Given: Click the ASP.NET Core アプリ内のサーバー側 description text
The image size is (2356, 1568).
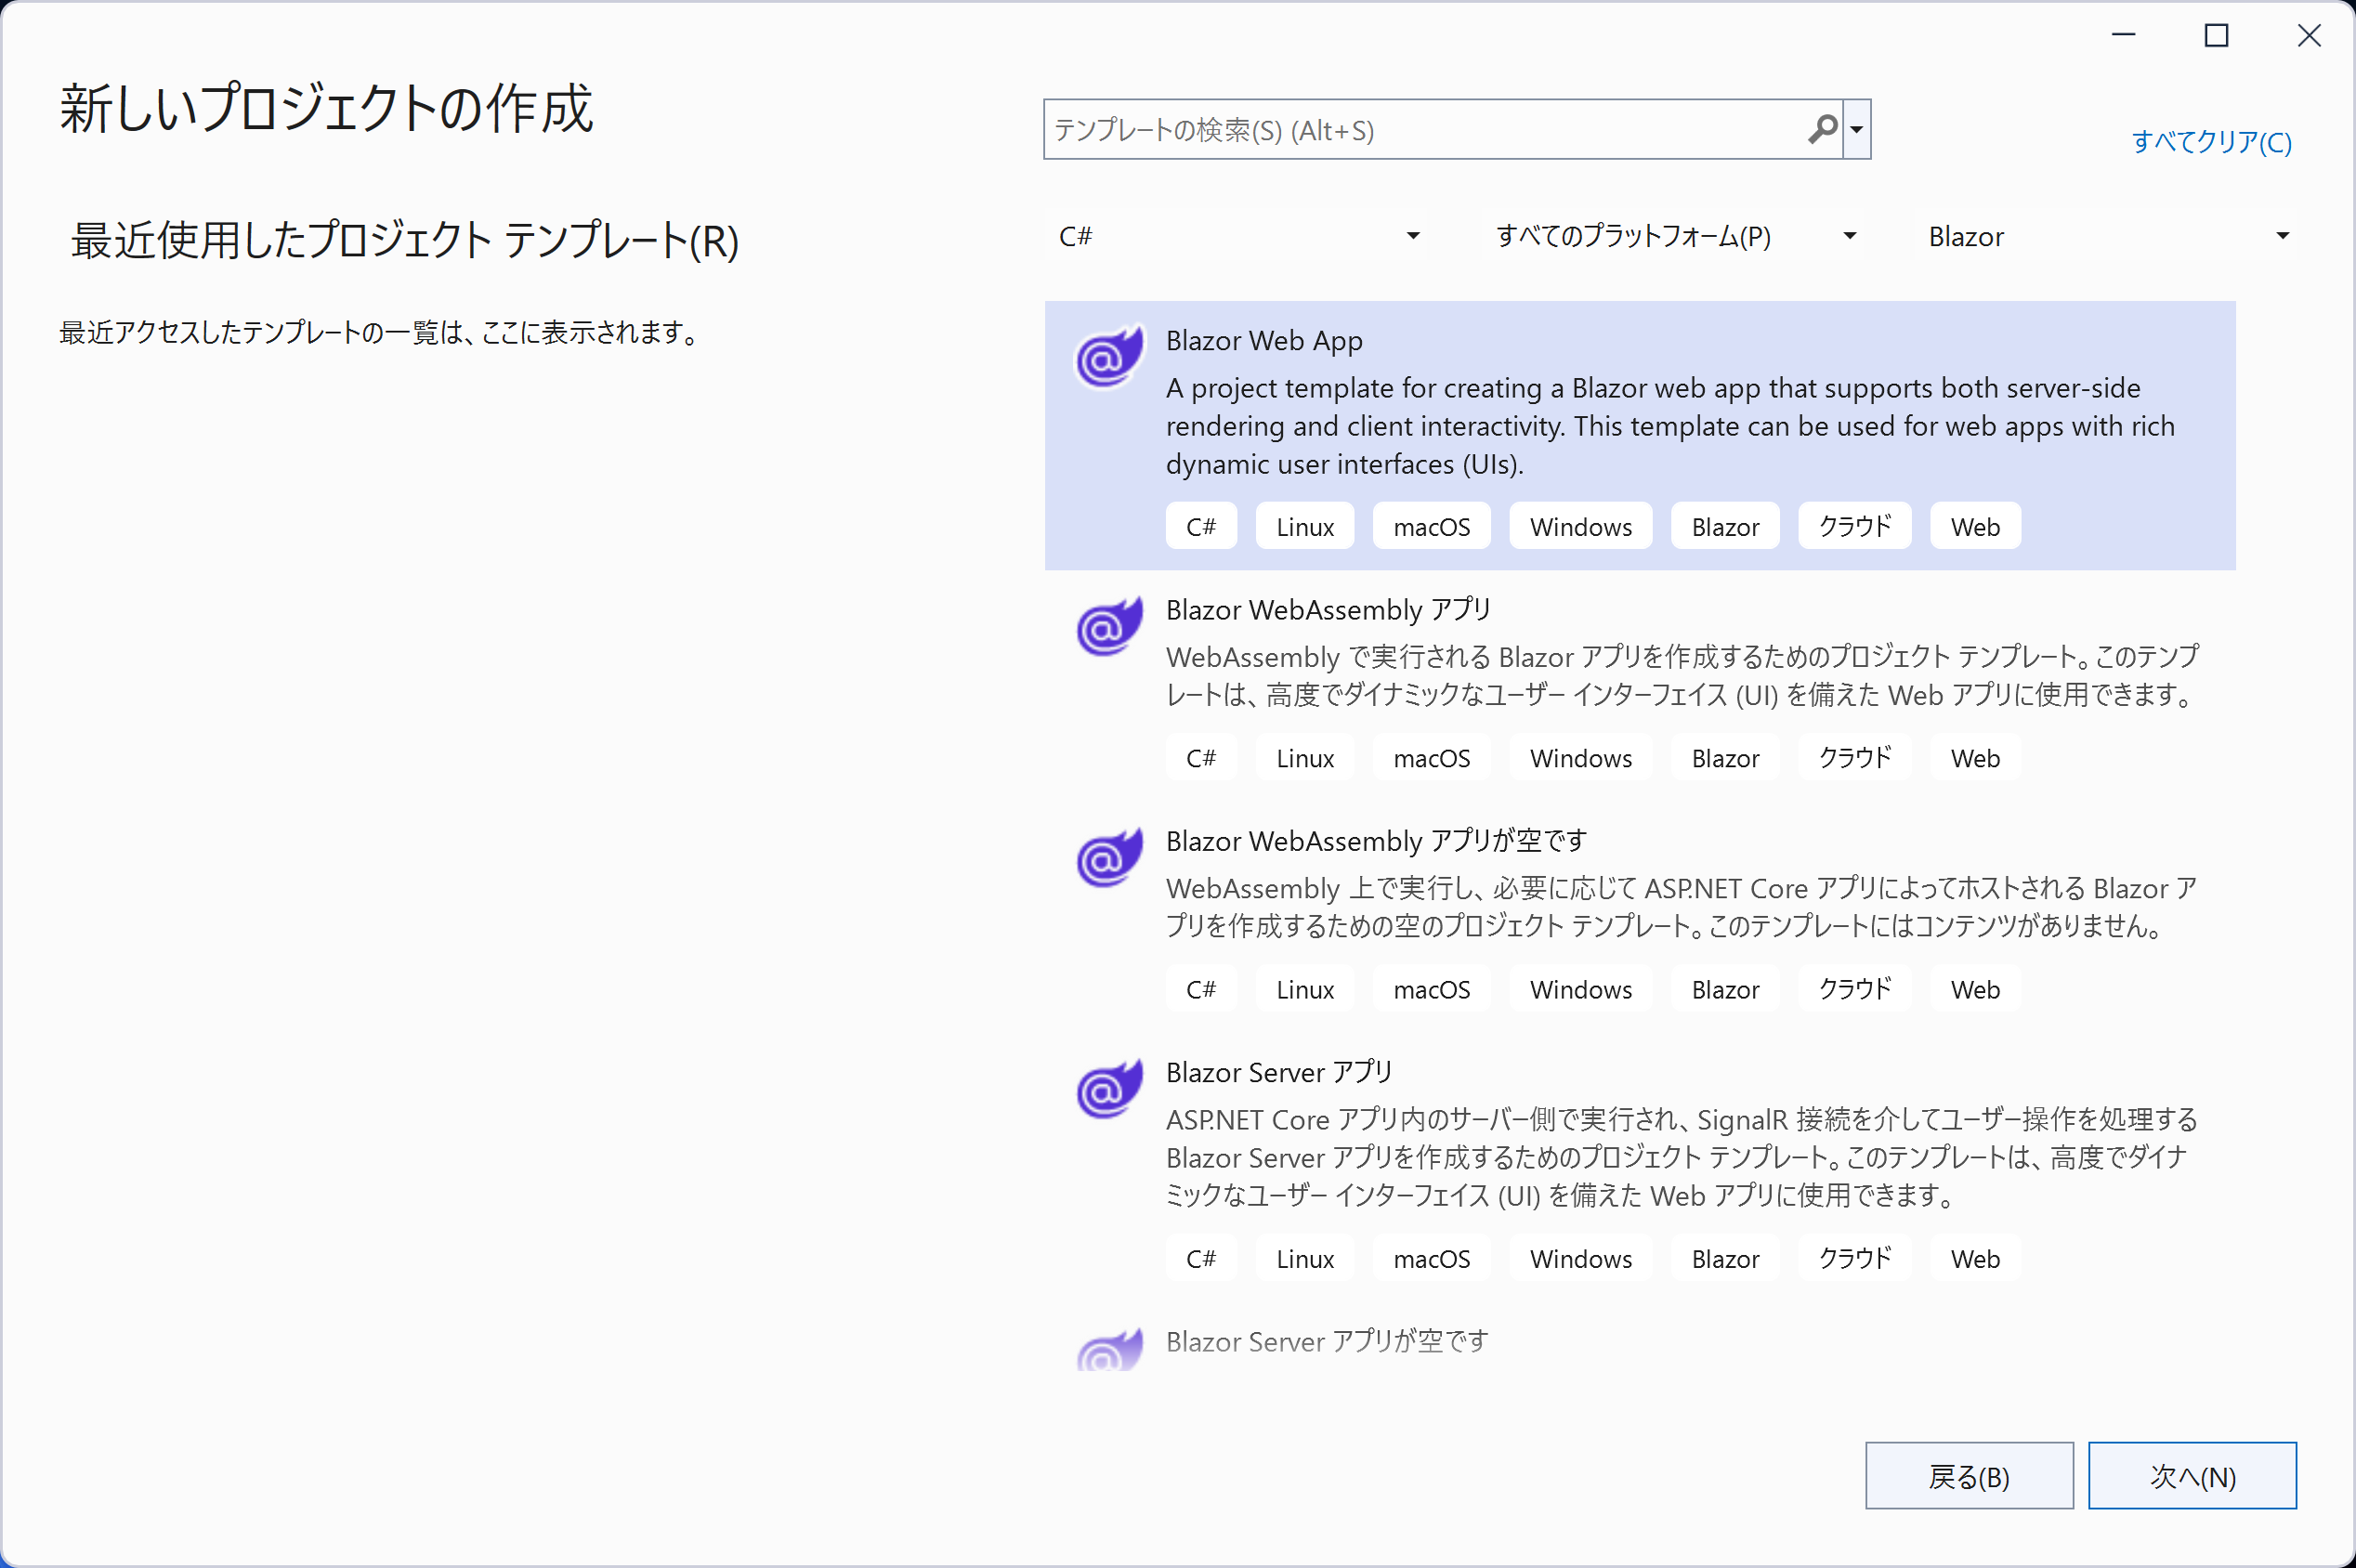Looking at the screenshot, I should point(1682,1157).
